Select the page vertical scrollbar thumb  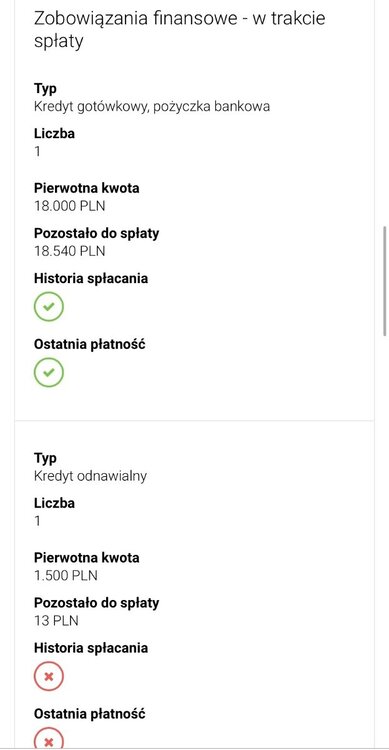[x=385, y=281]
